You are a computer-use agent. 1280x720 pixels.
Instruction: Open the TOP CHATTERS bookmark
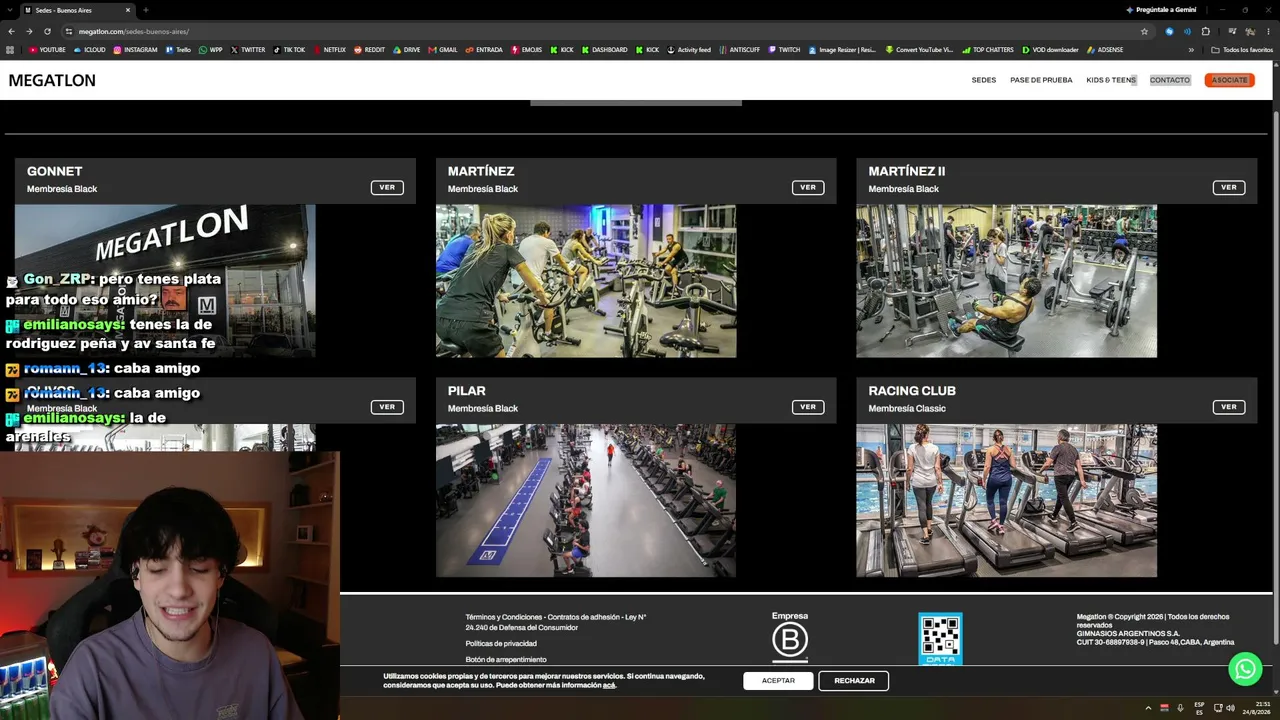(x=987, y=50)
